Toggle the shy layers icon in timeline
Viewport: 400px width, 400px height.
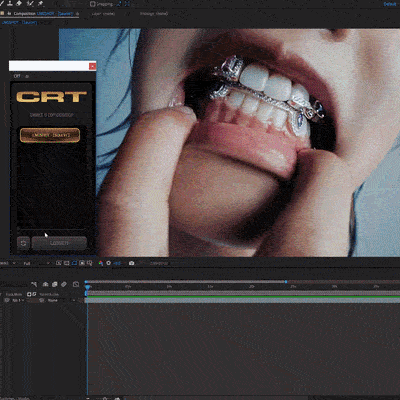coord(45,284)
